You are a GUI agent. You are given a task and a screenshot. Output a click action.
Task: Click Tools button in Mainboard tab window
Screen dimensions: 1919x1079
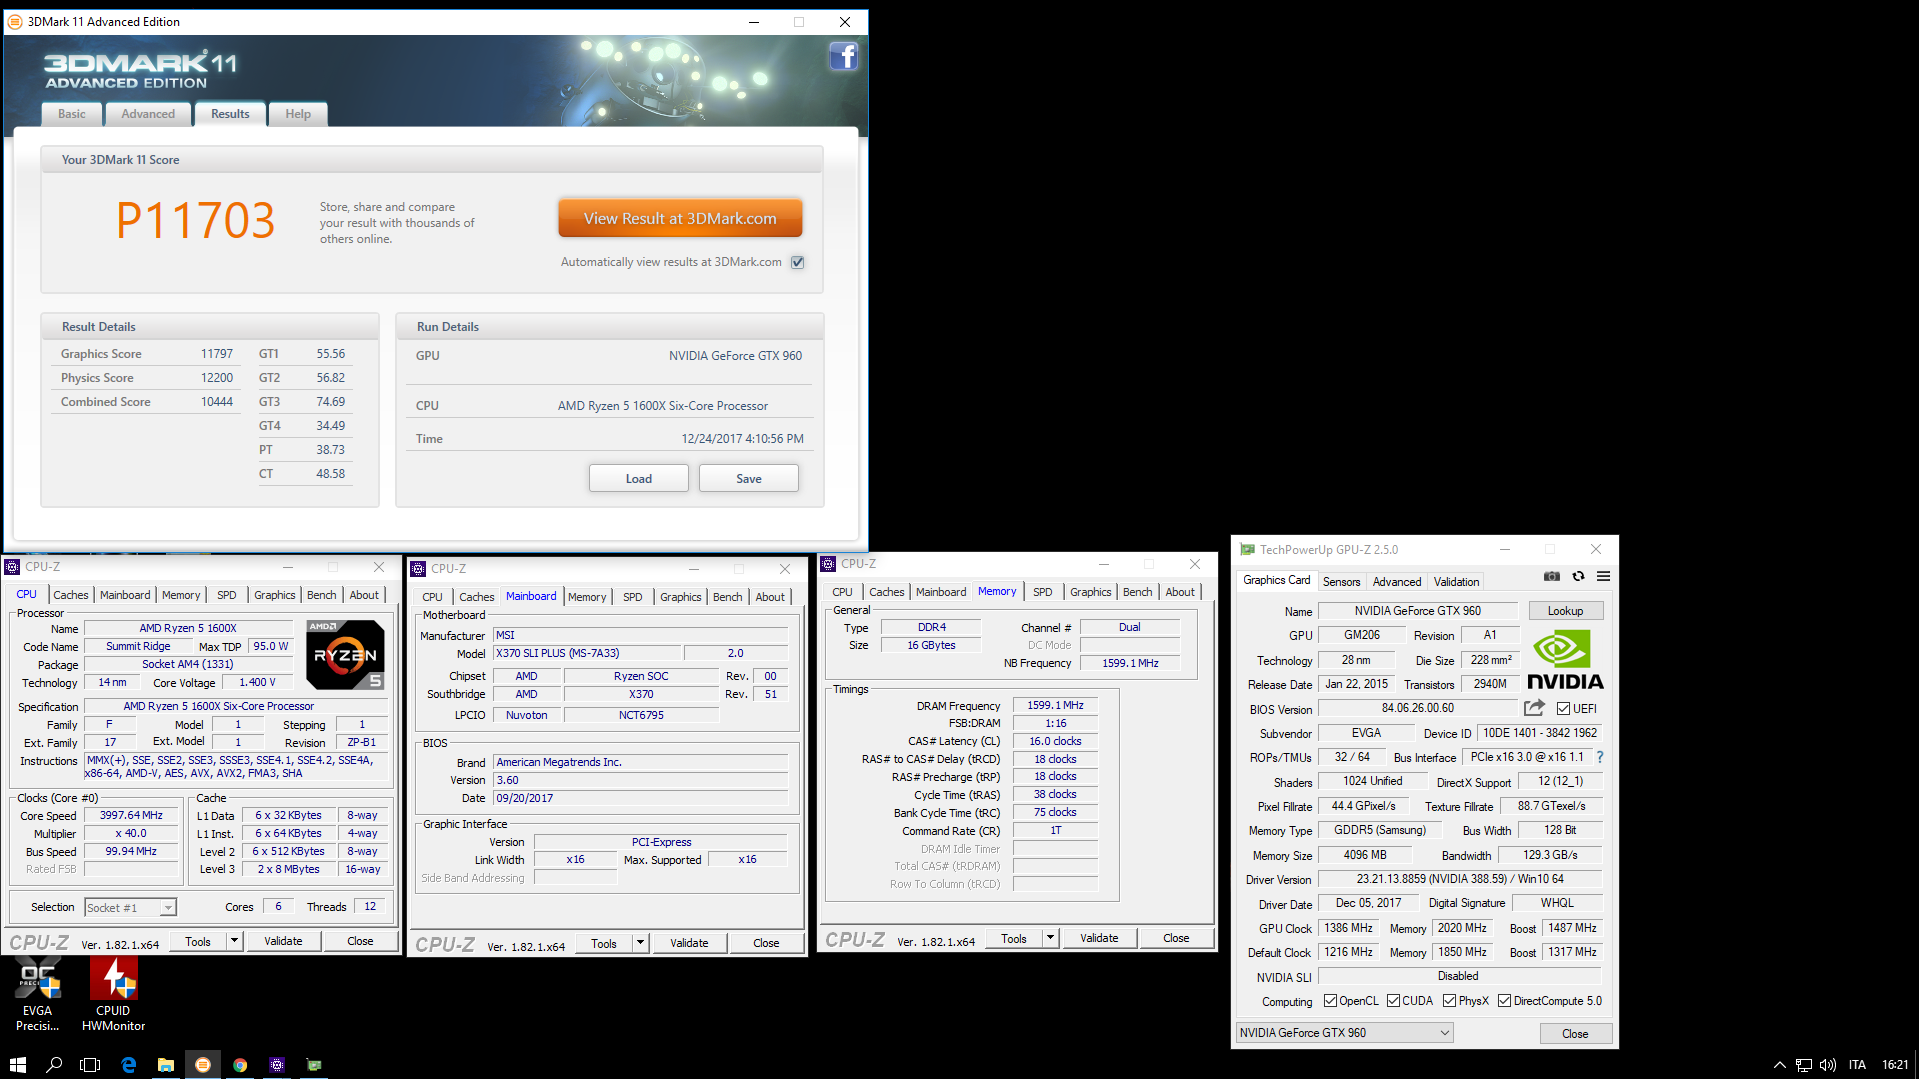pos(604,943)
